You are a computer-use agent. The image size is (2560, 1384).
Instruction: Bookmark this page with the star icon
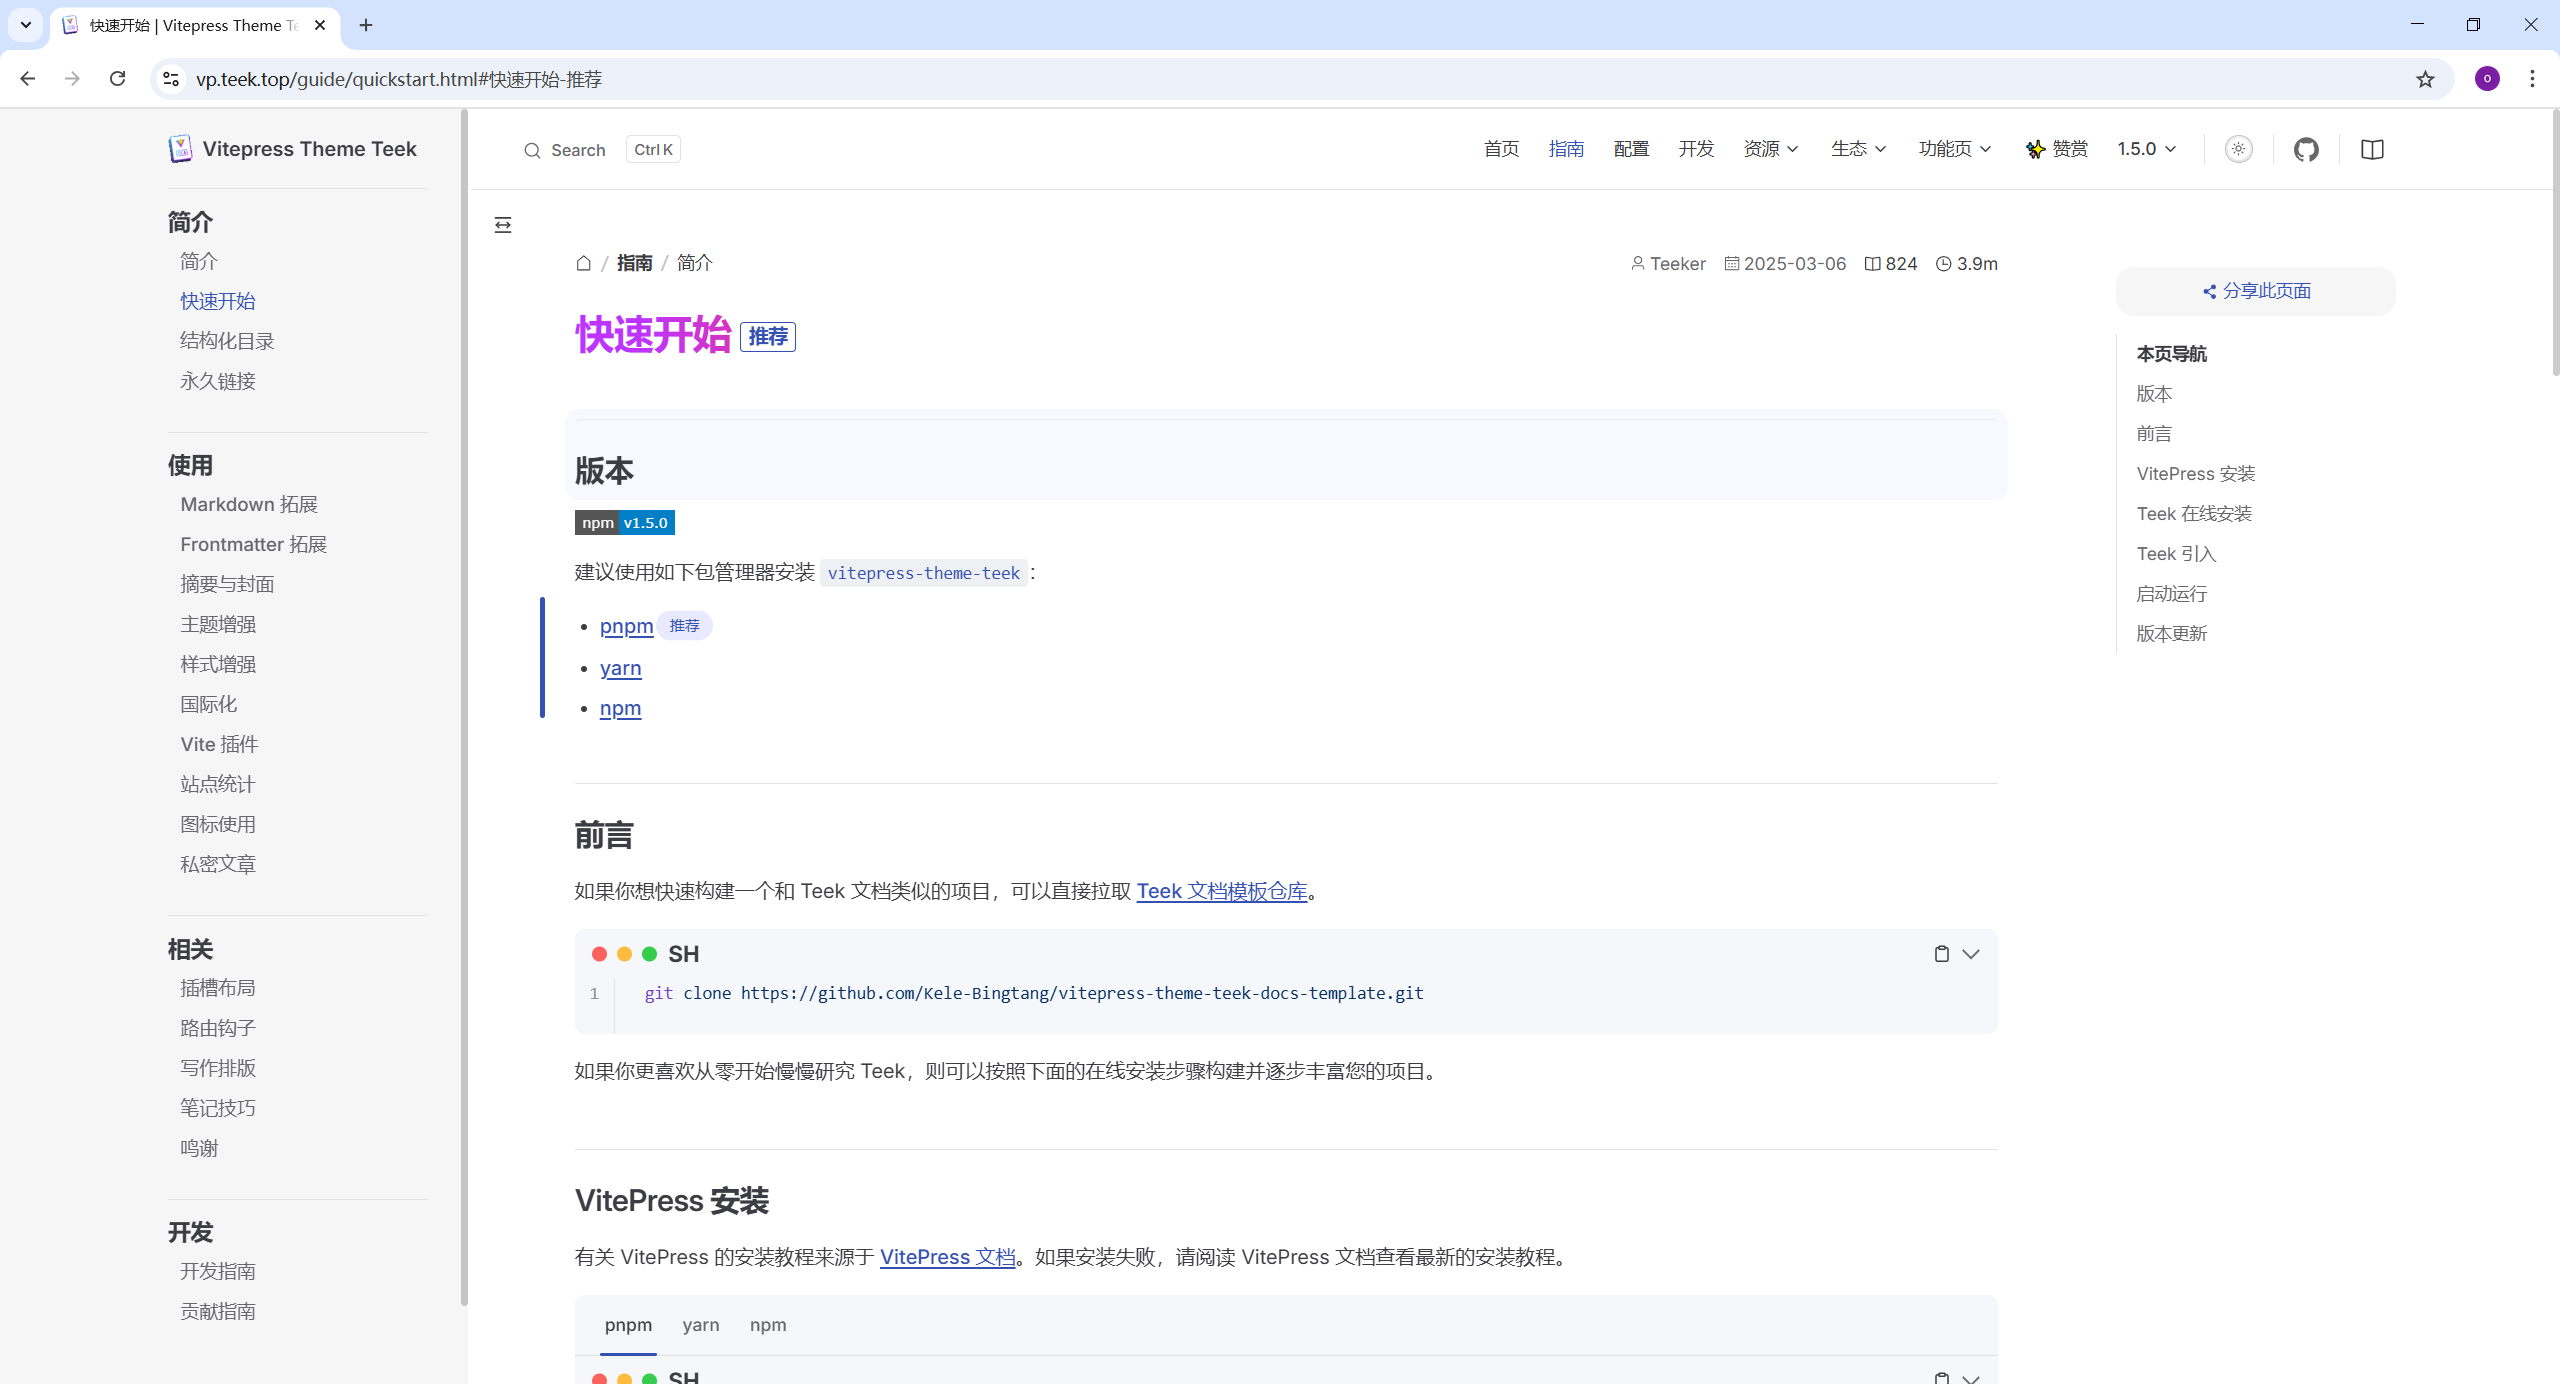point(2425,79)
